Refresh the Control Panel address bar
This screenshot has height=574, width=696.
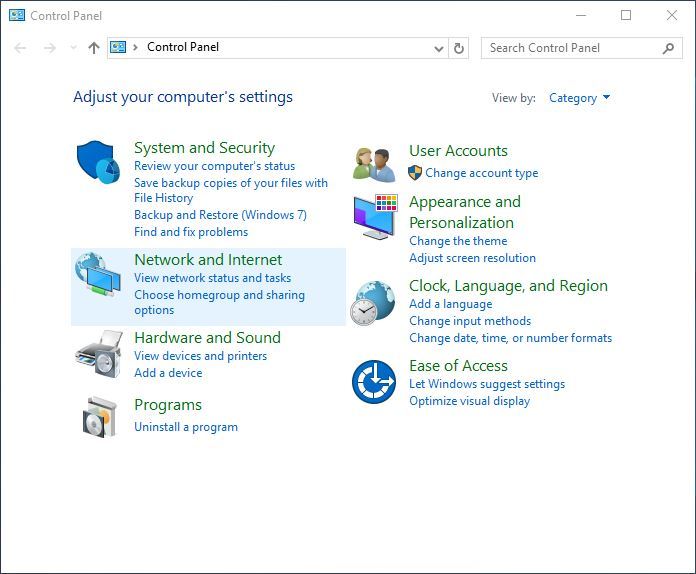click(459, 48)
